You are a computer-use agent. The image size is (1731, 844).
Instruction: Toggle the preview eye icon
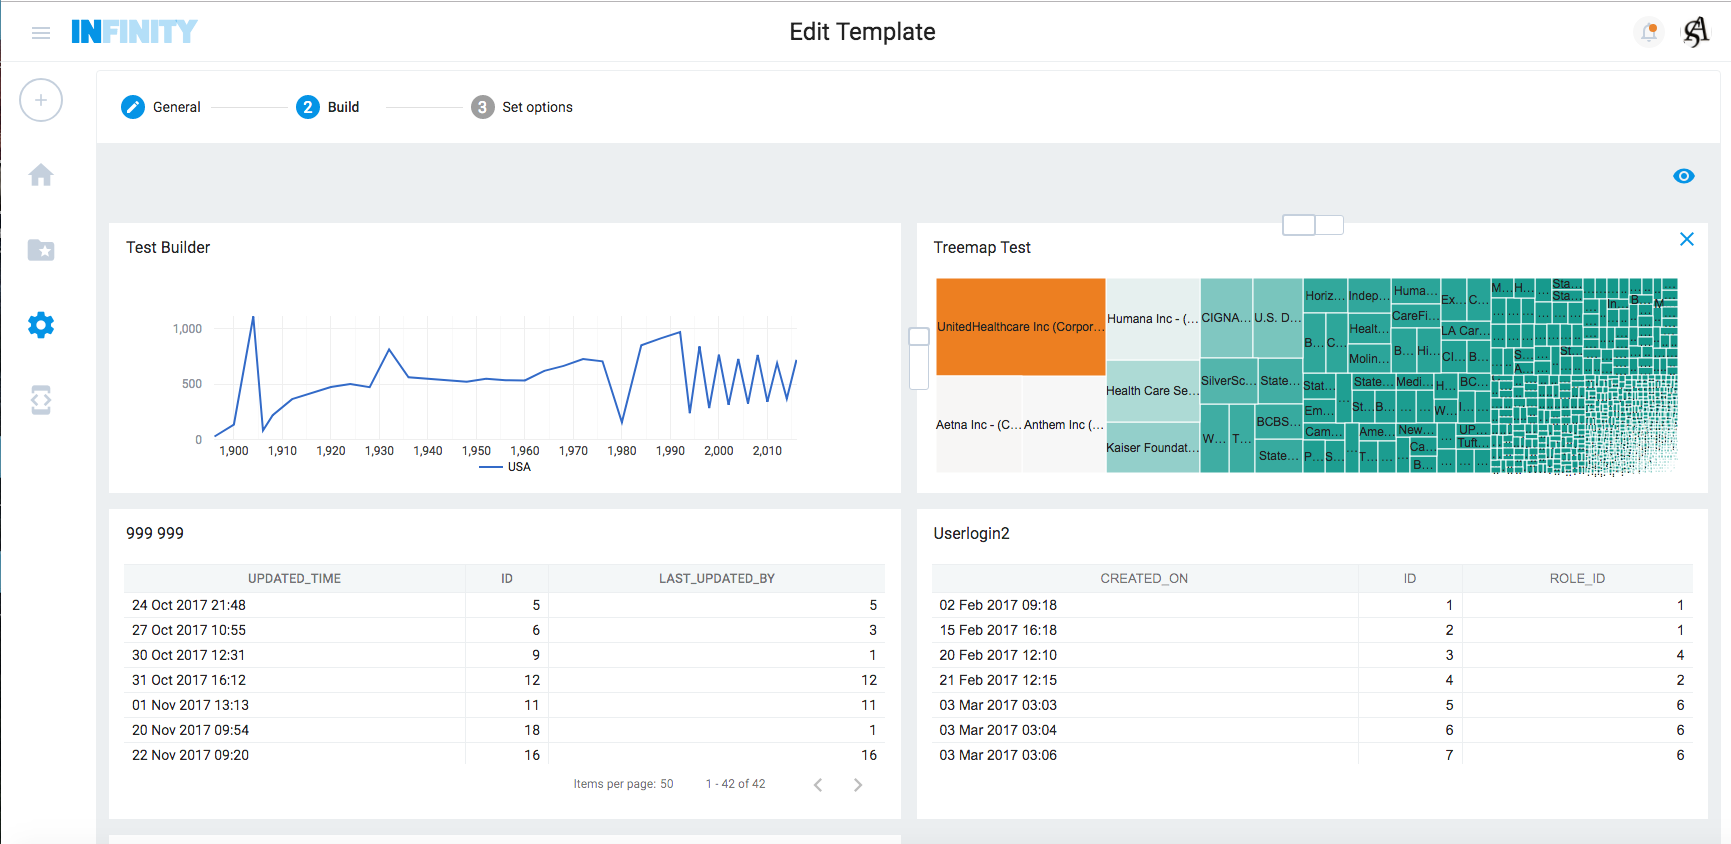click(x=1684, y=176)
